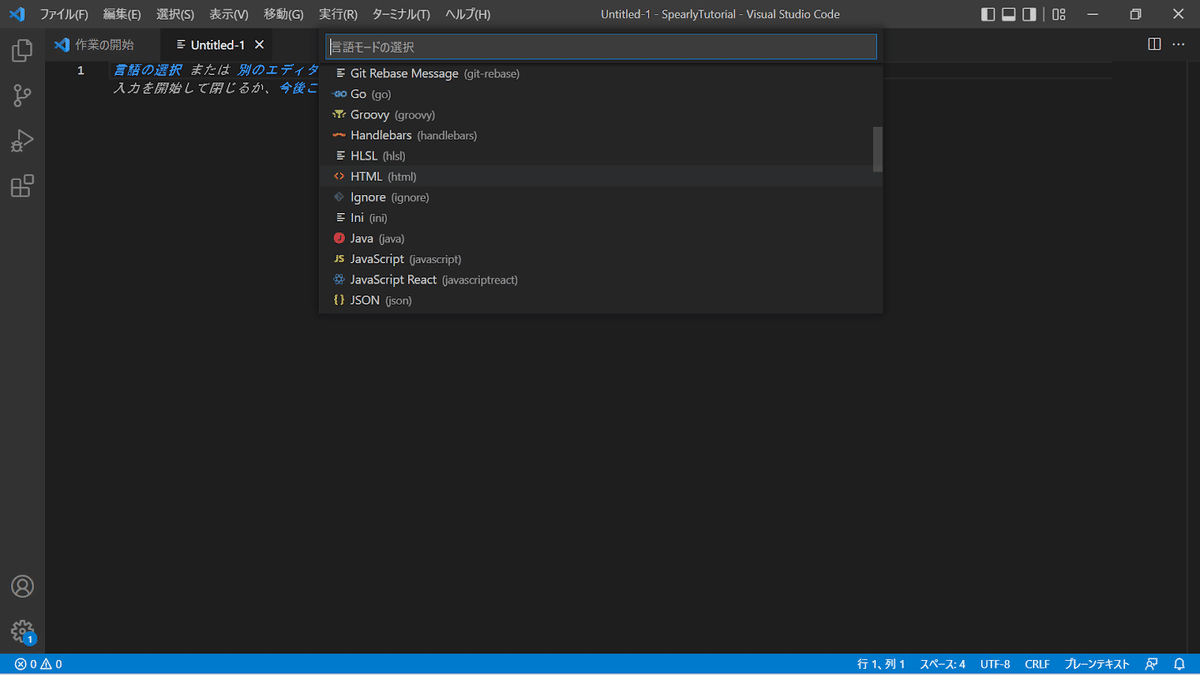This screenshot has width=1200, height=675.
Task: Open the ターミナル(T) menu
Action: tap(401, 14)
